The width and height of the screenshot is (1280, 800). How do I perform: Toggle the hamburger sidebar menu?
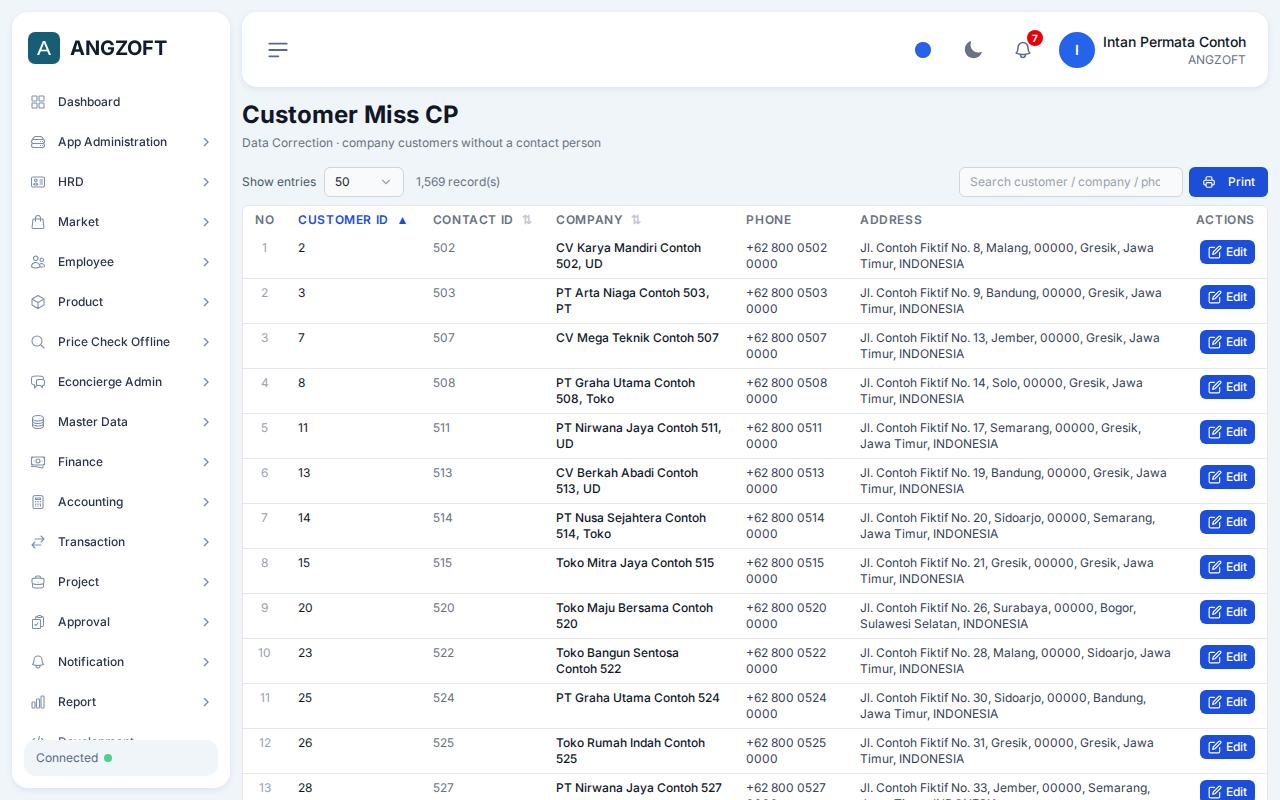[278, 50]
